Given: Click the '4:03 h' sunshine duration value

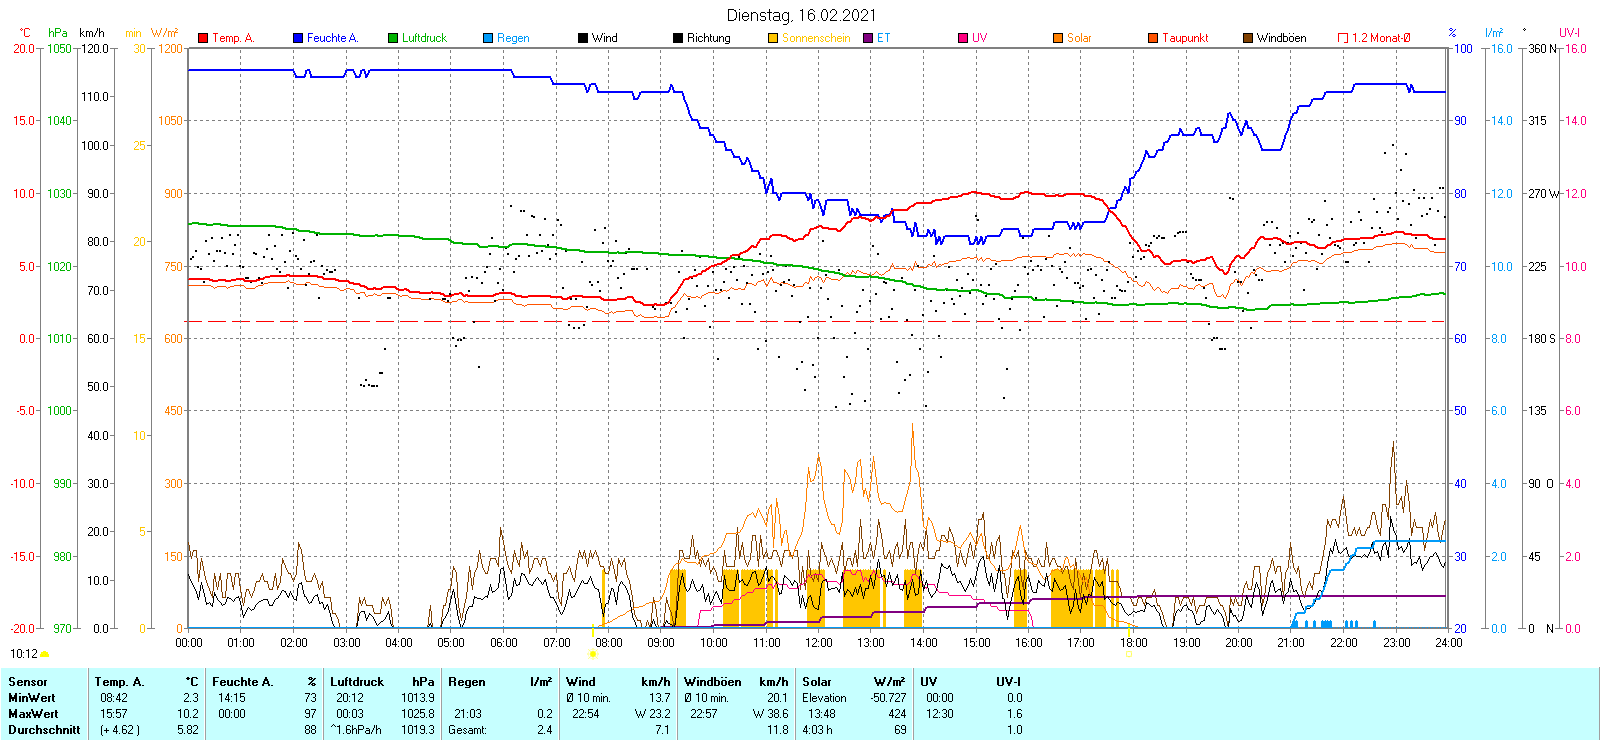Looking at the screenshot, I should 817,730.
